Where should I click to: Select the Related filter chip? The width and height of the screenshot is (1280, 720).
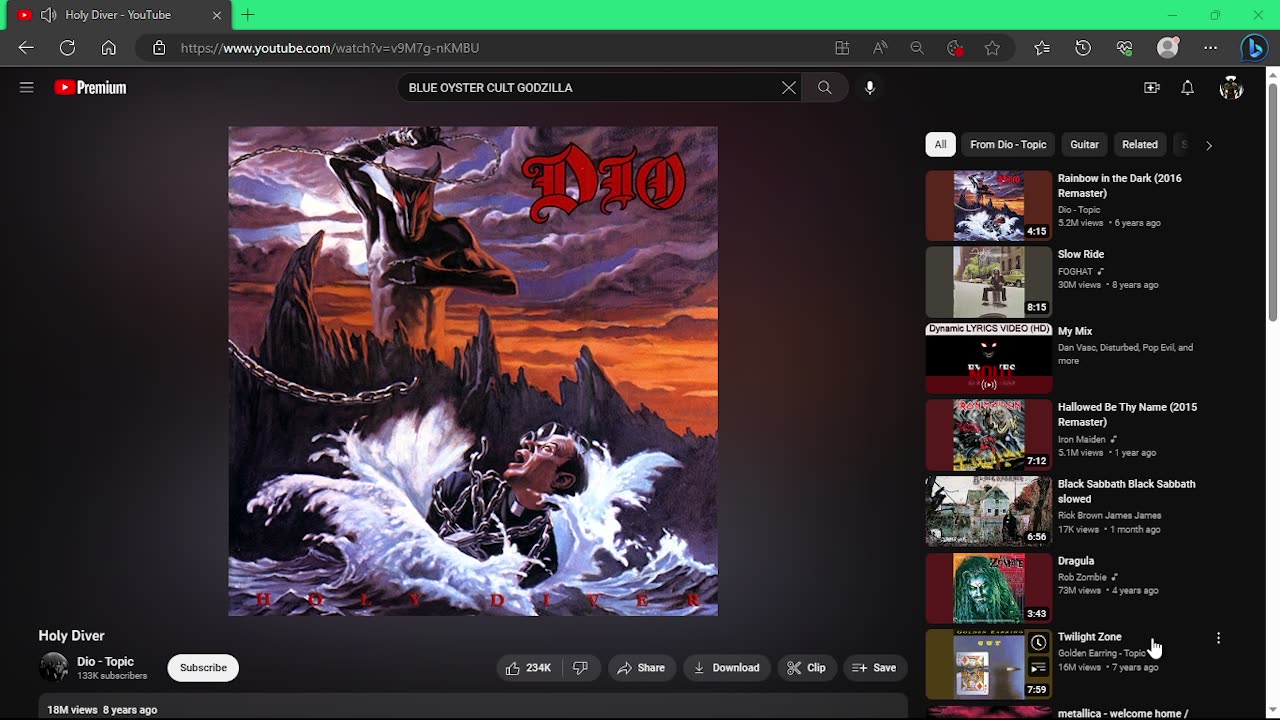coord(1139,145)
